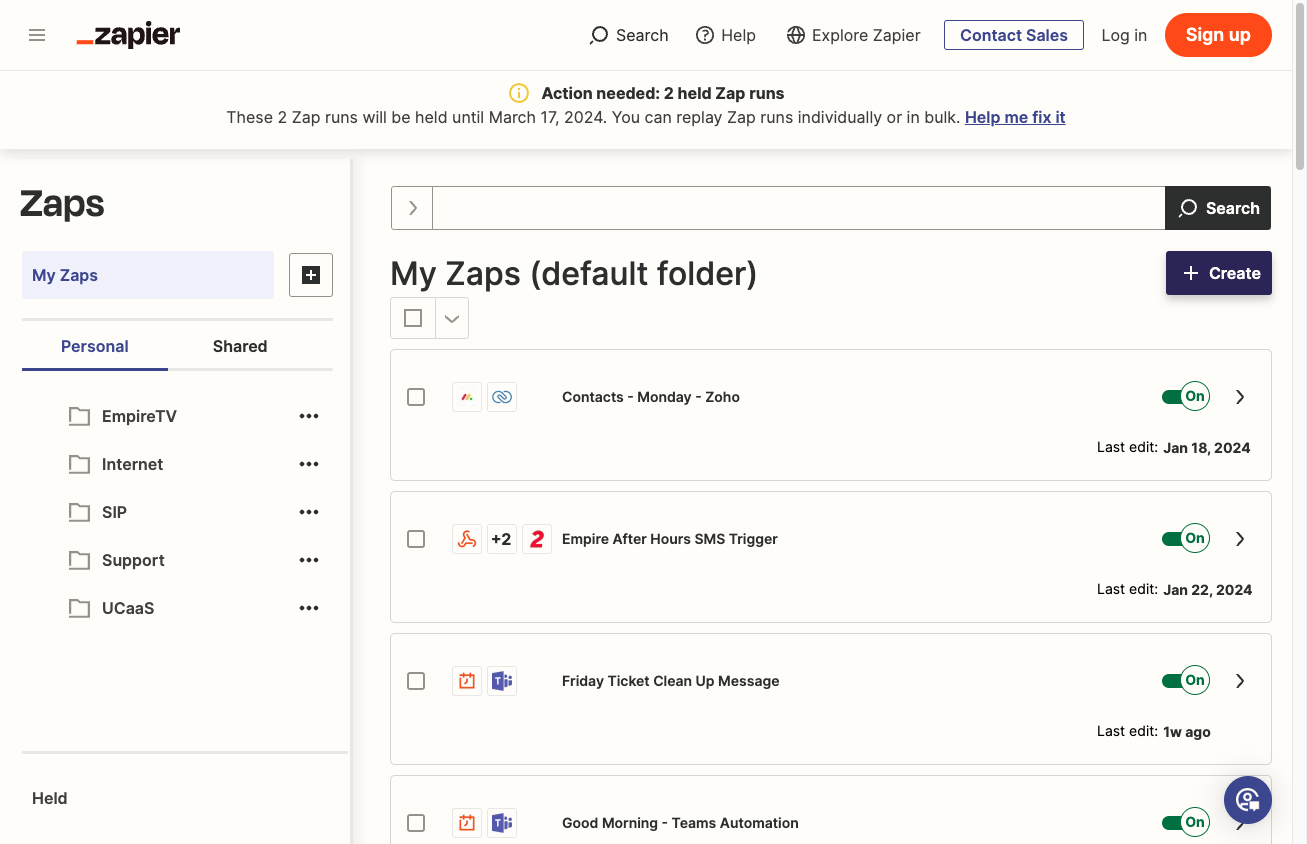
Task: Toggle off Good Morning - Teams Automation
Action: [x=1185, y=823]
